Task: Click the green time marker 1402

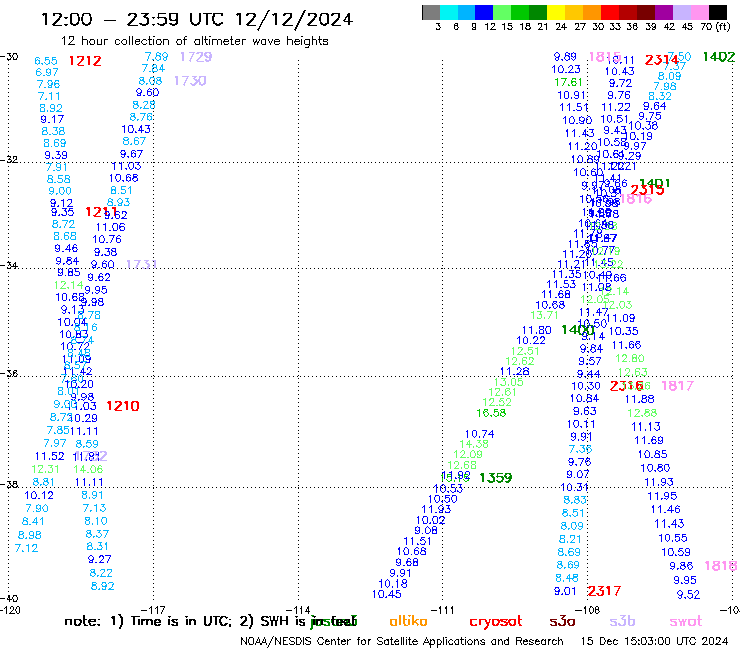Action: 719,57
